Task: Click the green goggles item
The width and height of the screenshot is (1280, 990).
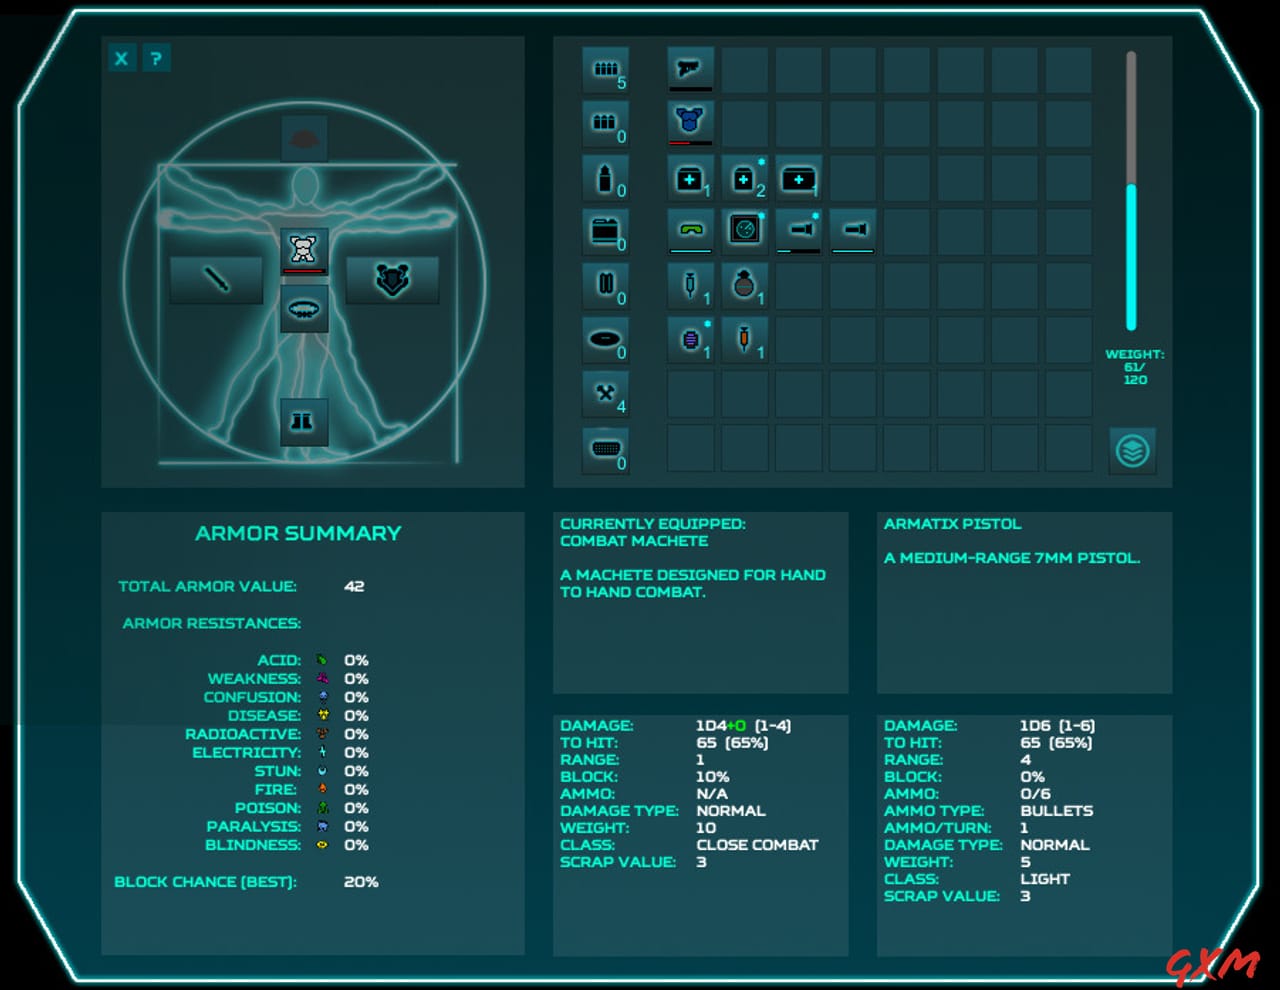Action: [690, 230]
